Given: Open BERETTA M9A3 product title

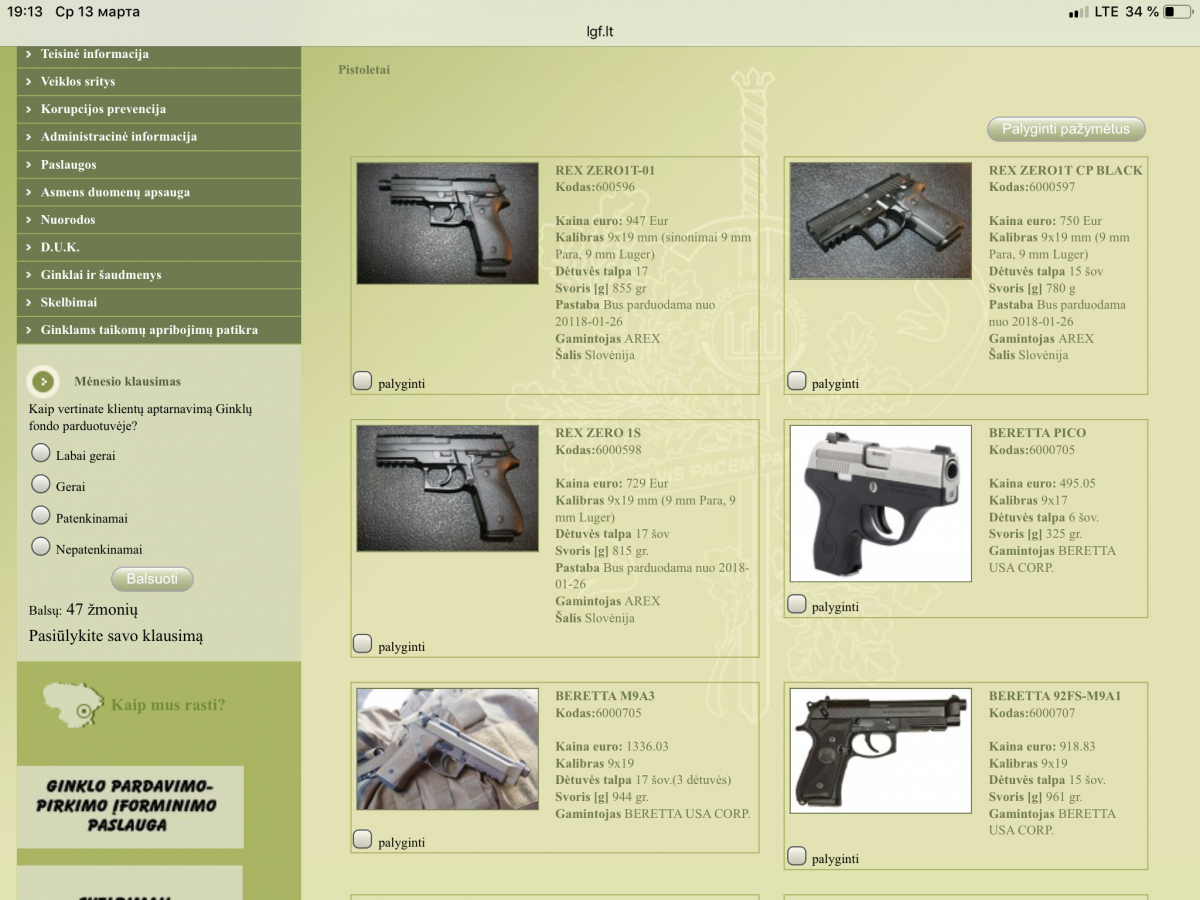Looking at the screenshot, I should click(605, 696).
